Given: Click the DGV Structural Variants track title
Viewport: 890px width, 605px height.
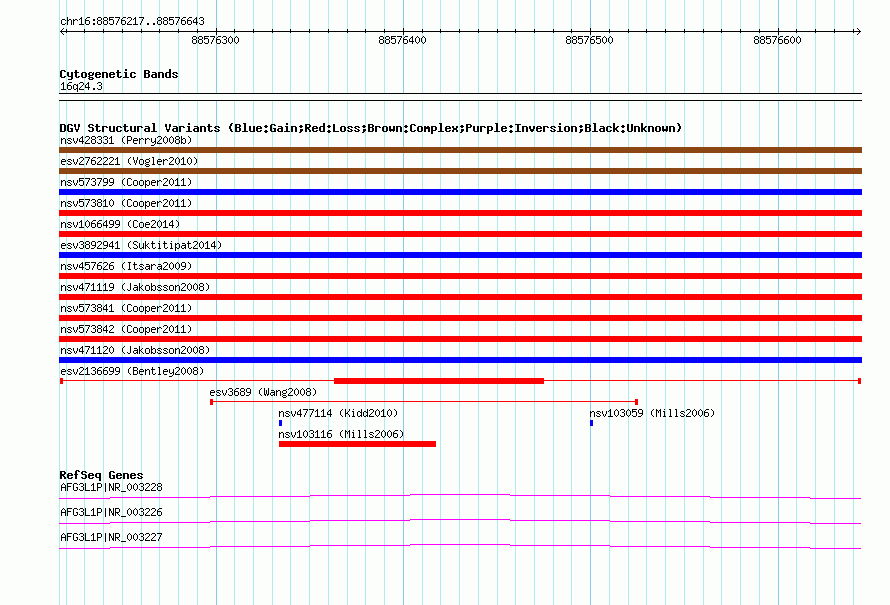Looking at the screenshot, I should pyautogui.click(x=371, y=128).
